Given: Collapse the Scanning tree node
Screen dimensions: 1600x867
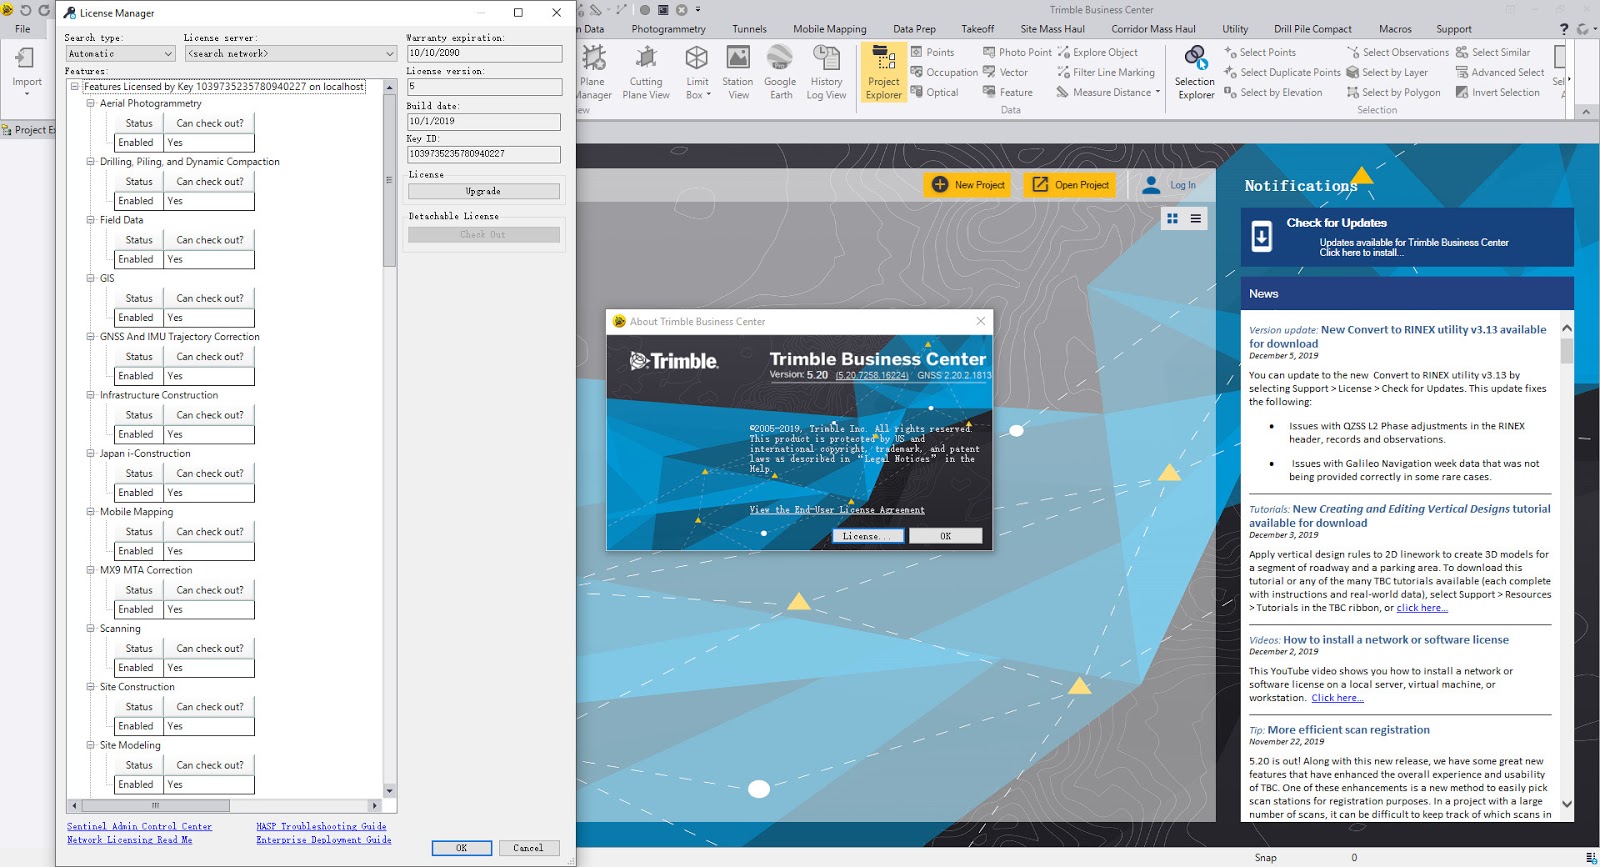Looking at the screenshot, I should tap(90, 629).
